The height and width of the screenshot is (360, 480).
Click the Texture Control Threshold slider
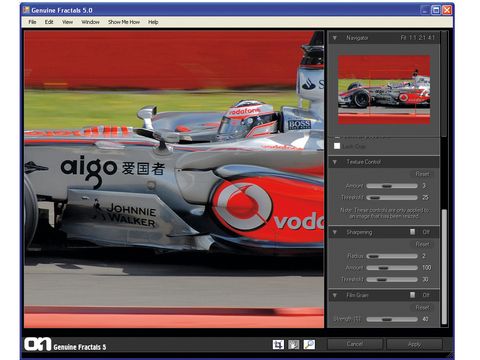(392, 197)
